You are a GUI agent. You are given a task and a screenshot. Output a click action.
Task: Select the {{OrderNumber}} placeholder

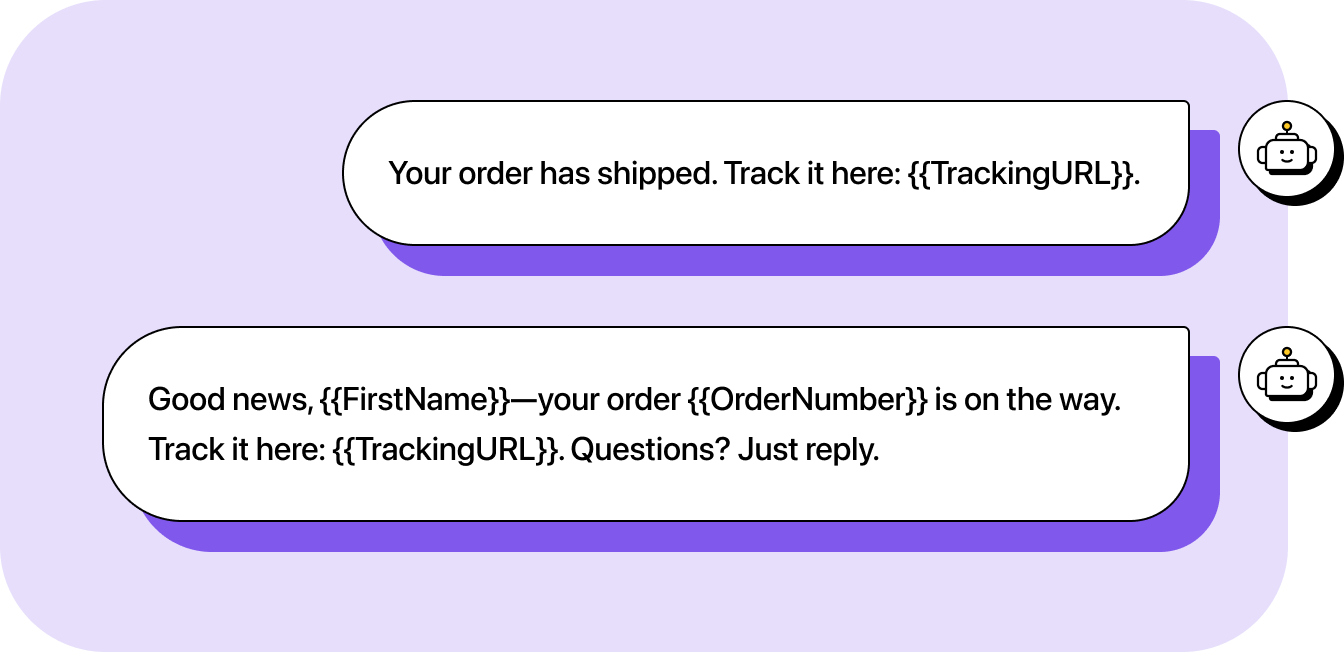pyautogui.click(x=808, y=400)
